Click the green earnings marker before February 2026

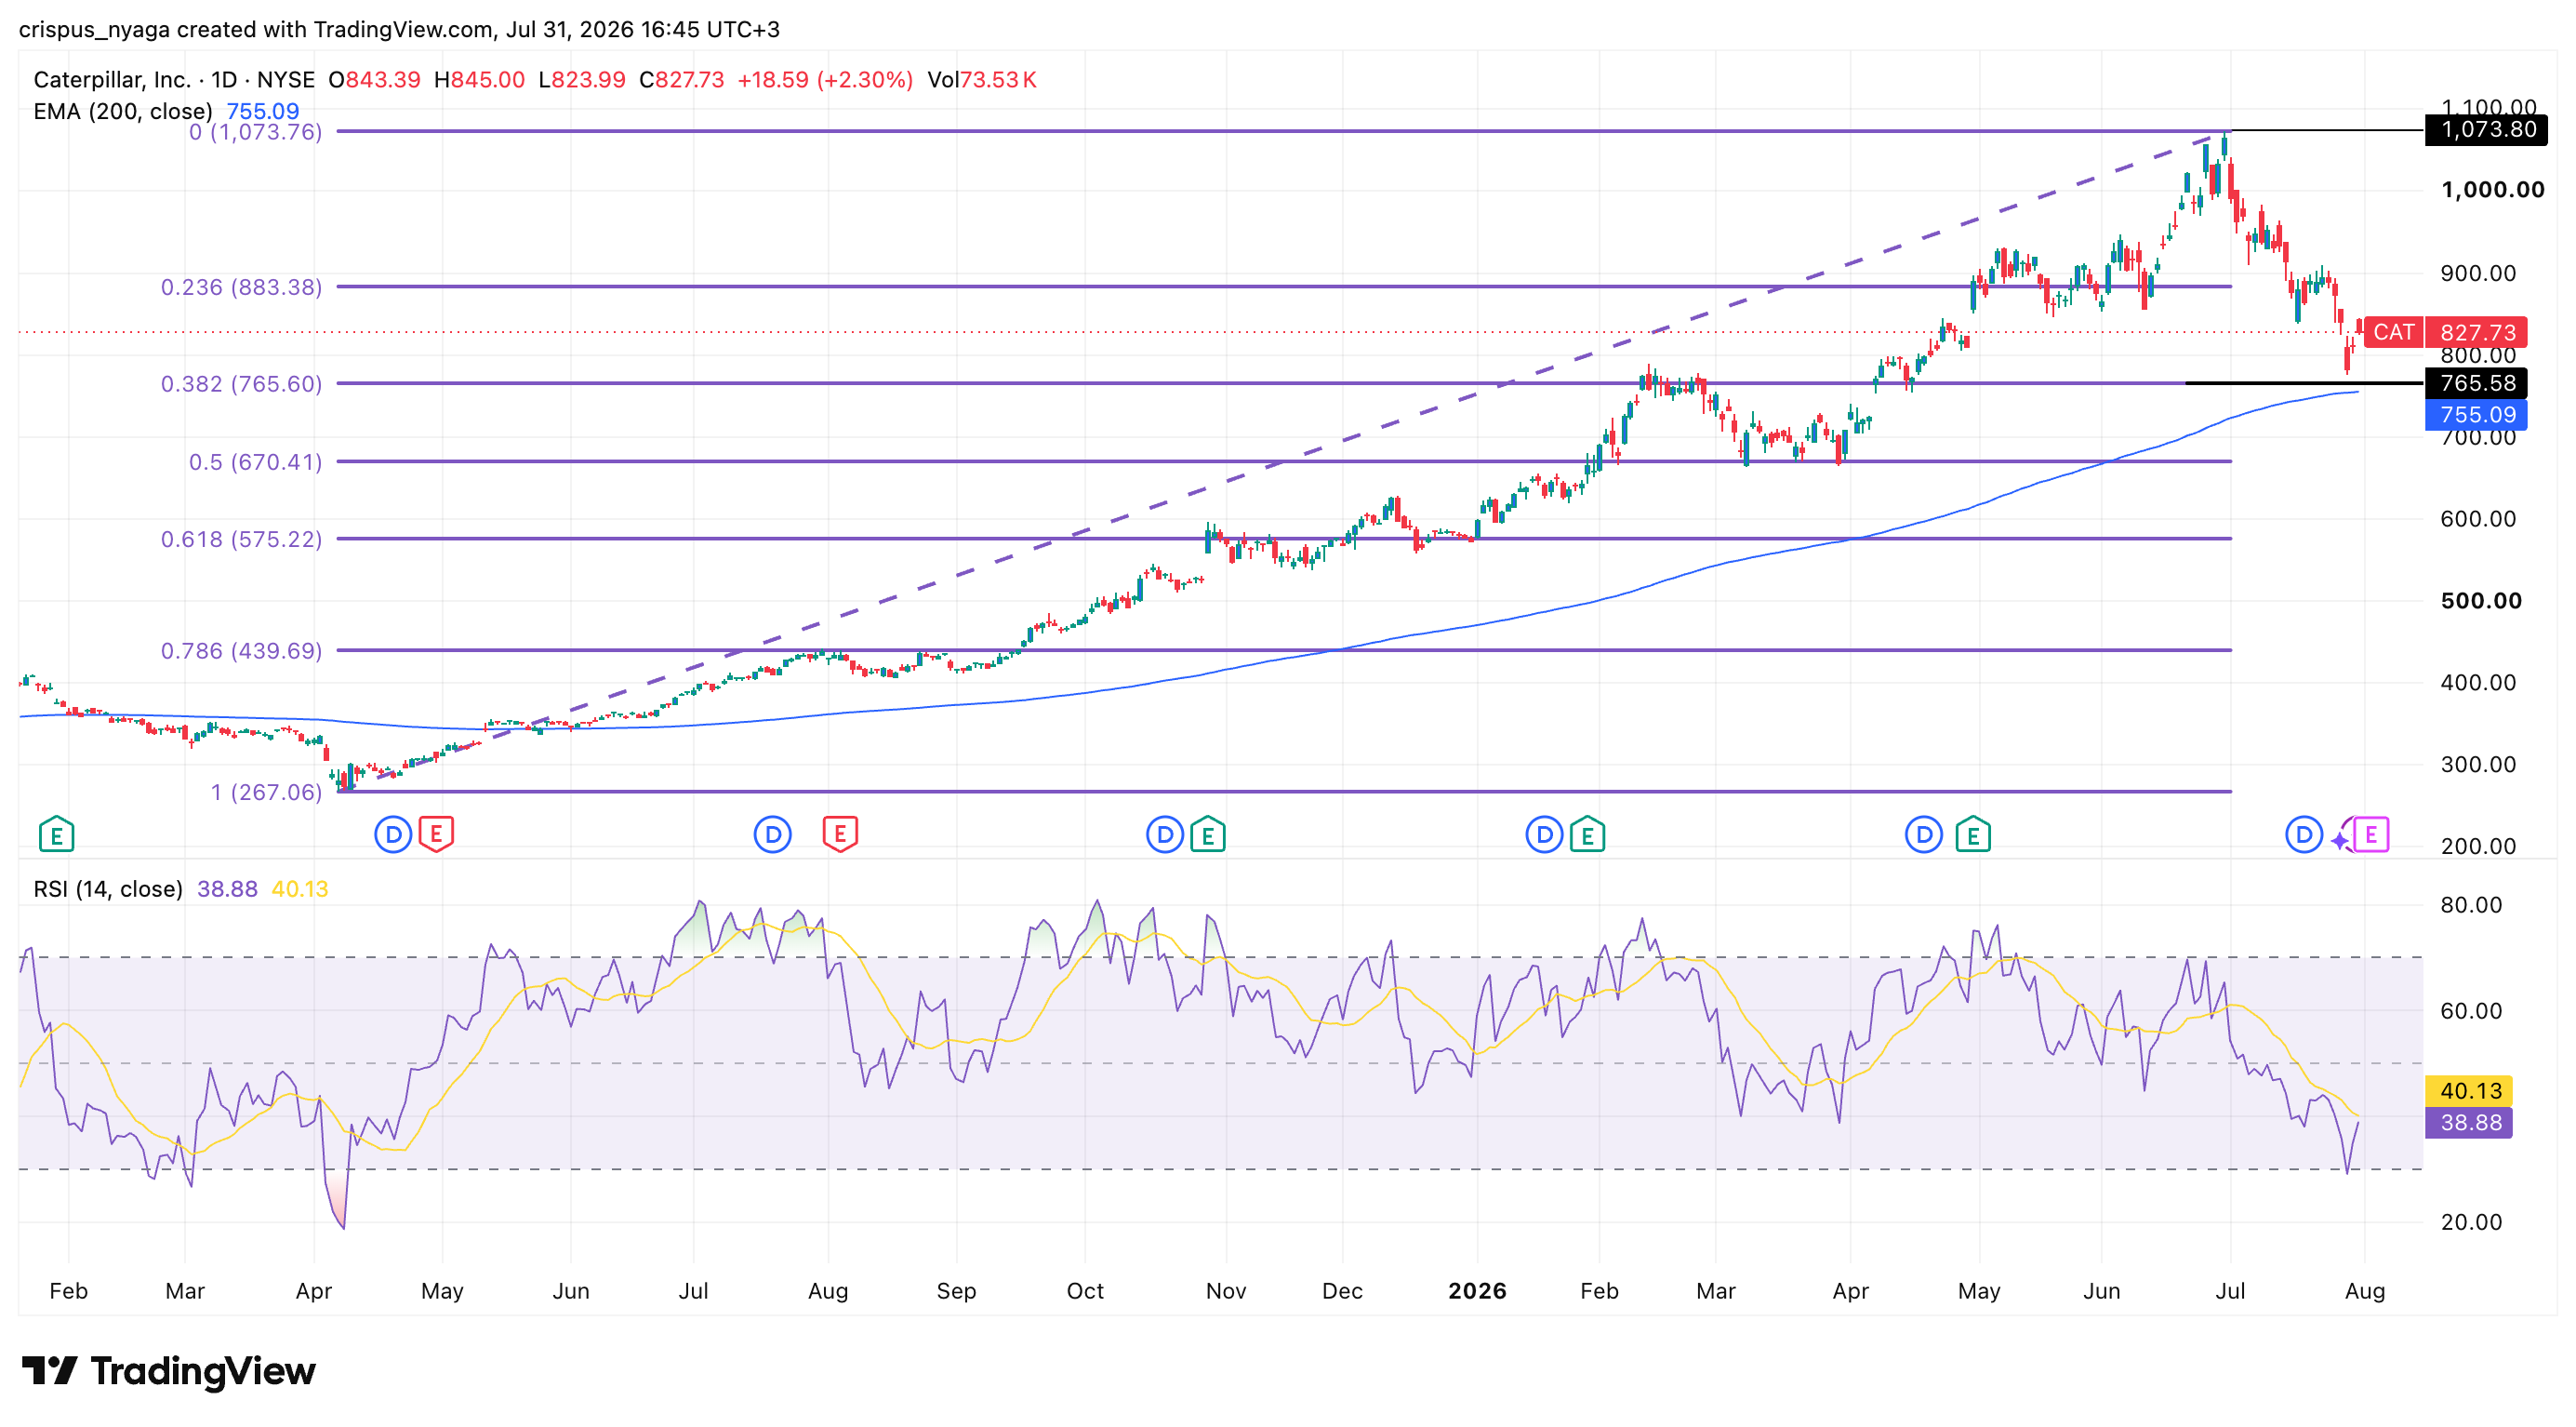[x=1587, y=834]
